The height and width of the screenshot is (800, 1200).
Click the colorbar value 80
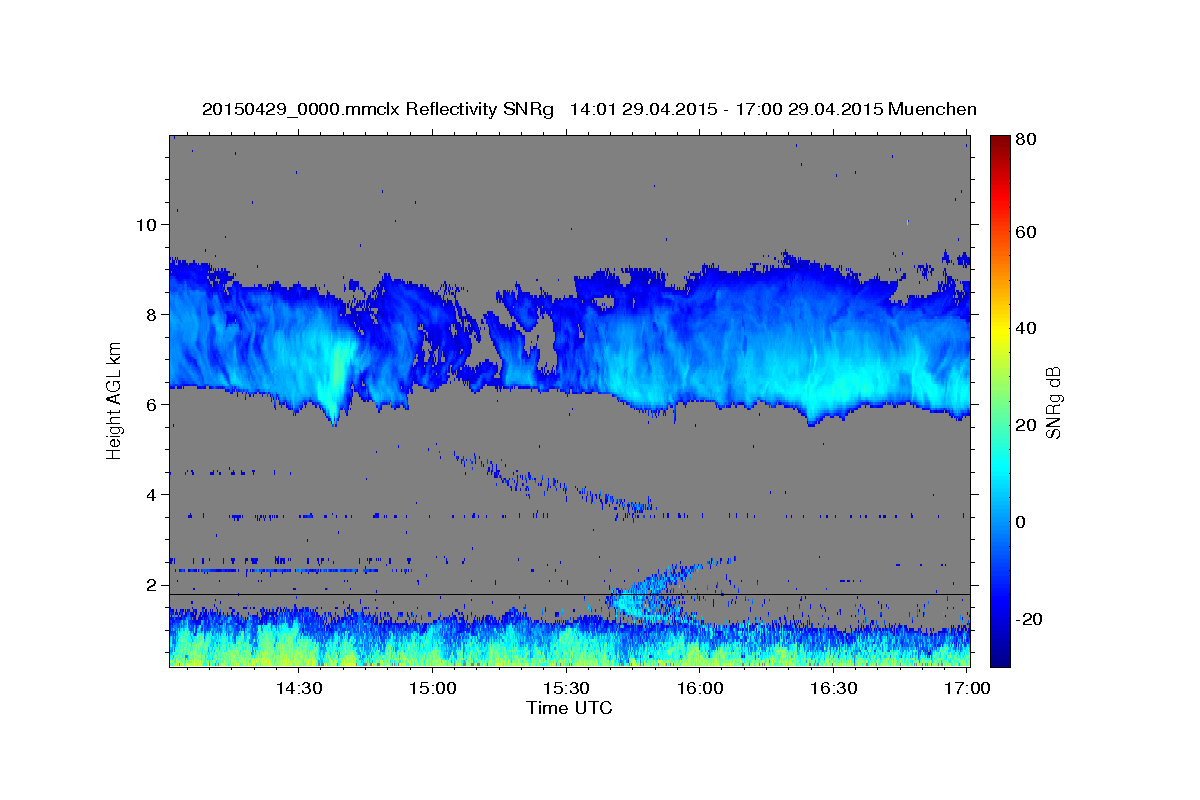[1025, 140]
